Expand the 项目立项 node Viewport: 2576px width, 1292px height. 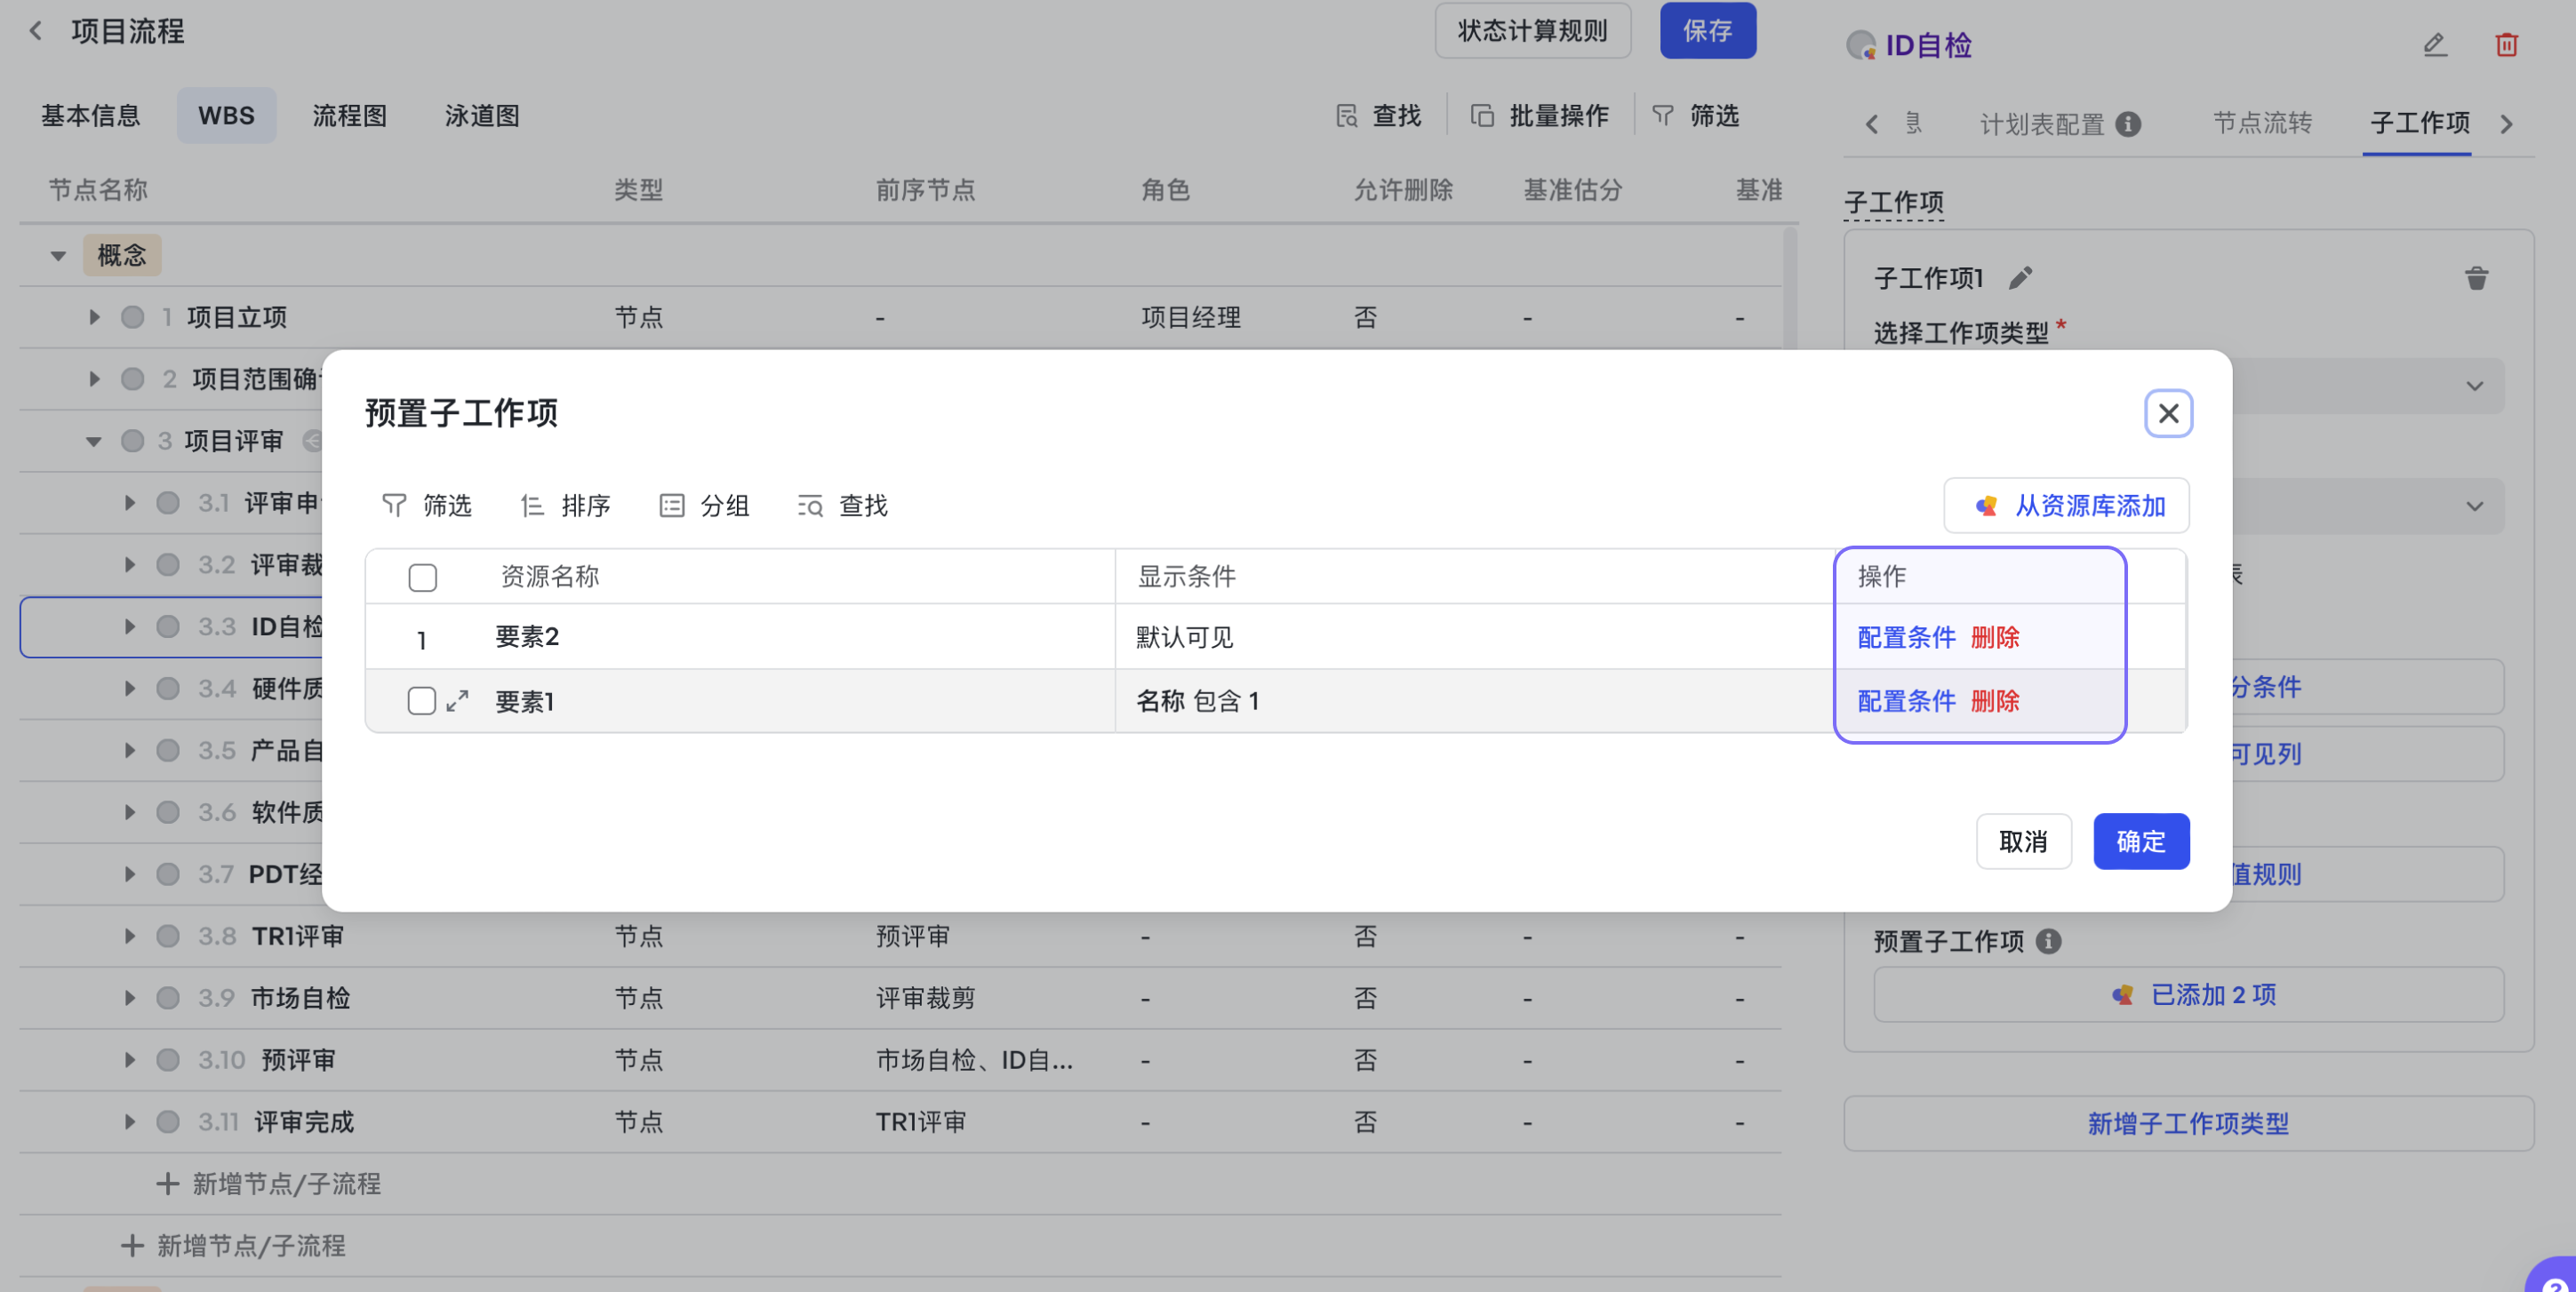point(94,317)
